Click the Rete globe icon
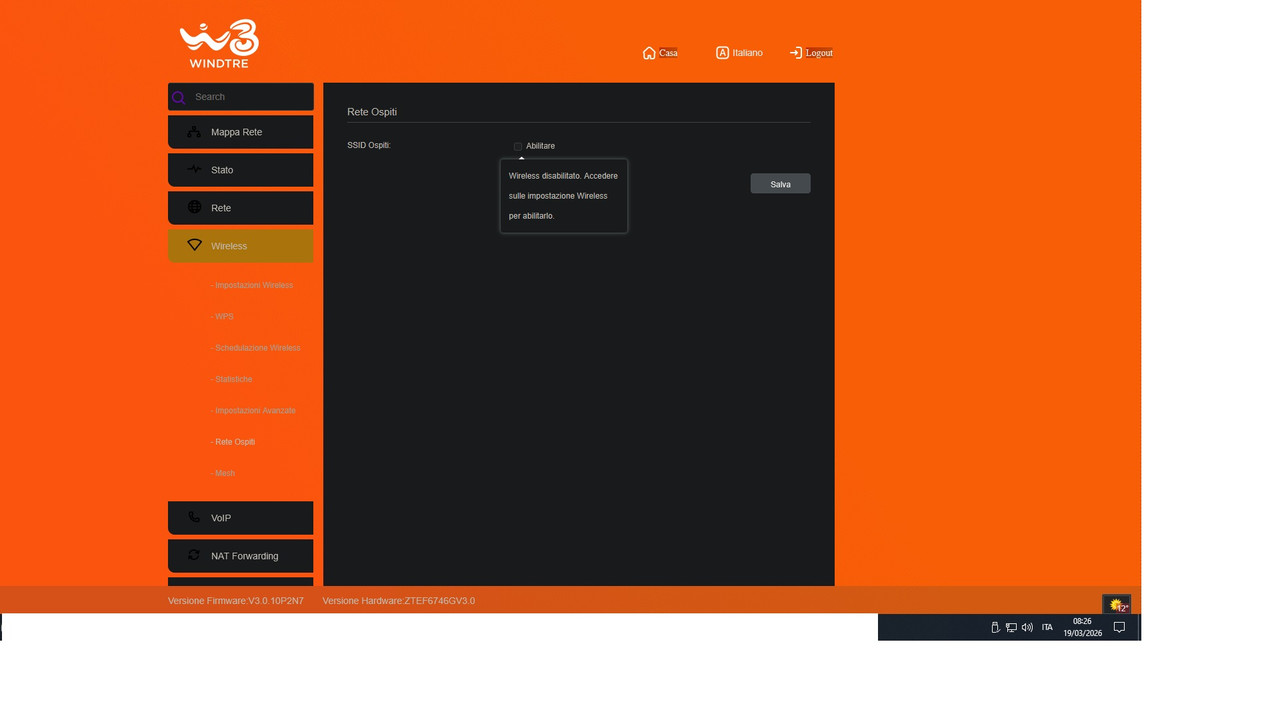Viewport: 1280px width, 720px height. point(194,207)
